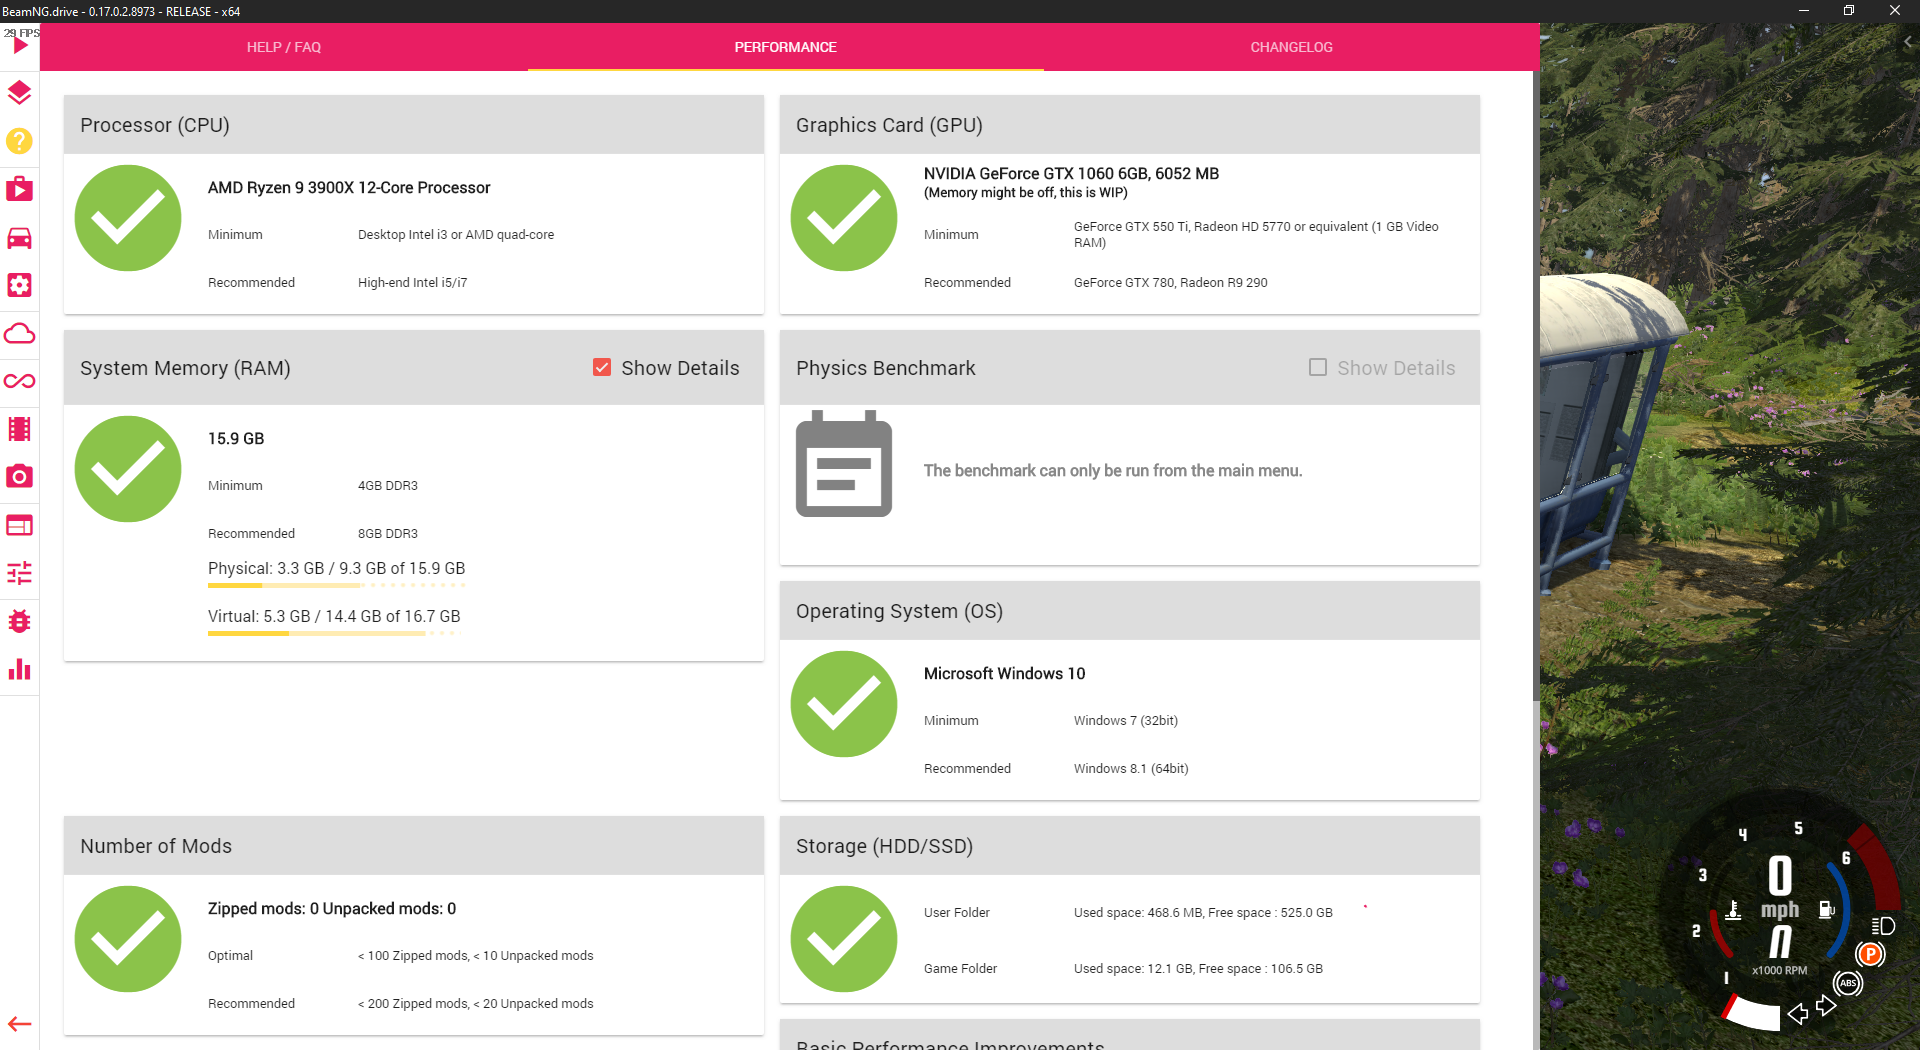Click 'NVIDIA GeForce GTX 1060 6GB, 6052 MB' text

click(x=1071, y=174)
